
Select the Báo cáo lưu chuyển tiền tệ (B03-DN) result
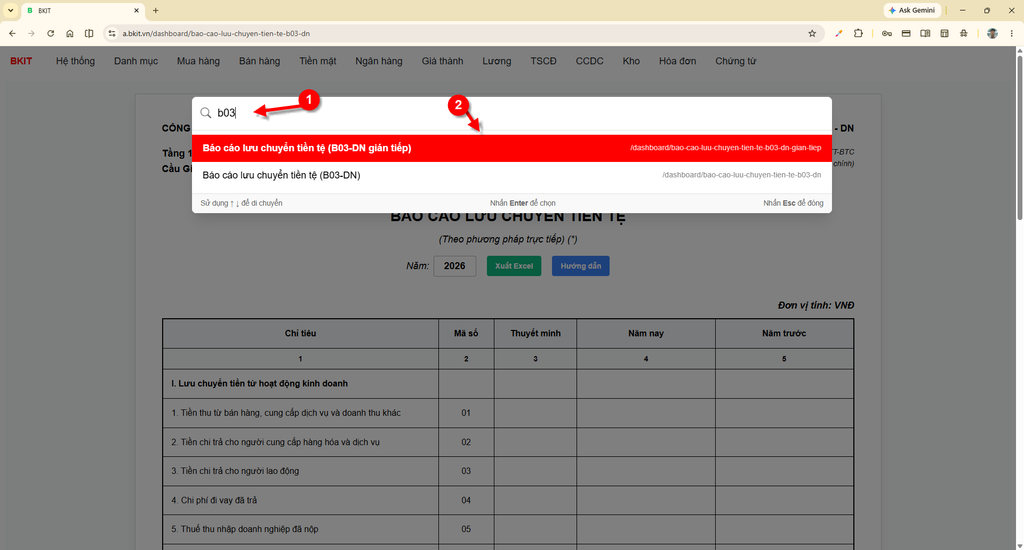tap(511, 175)
